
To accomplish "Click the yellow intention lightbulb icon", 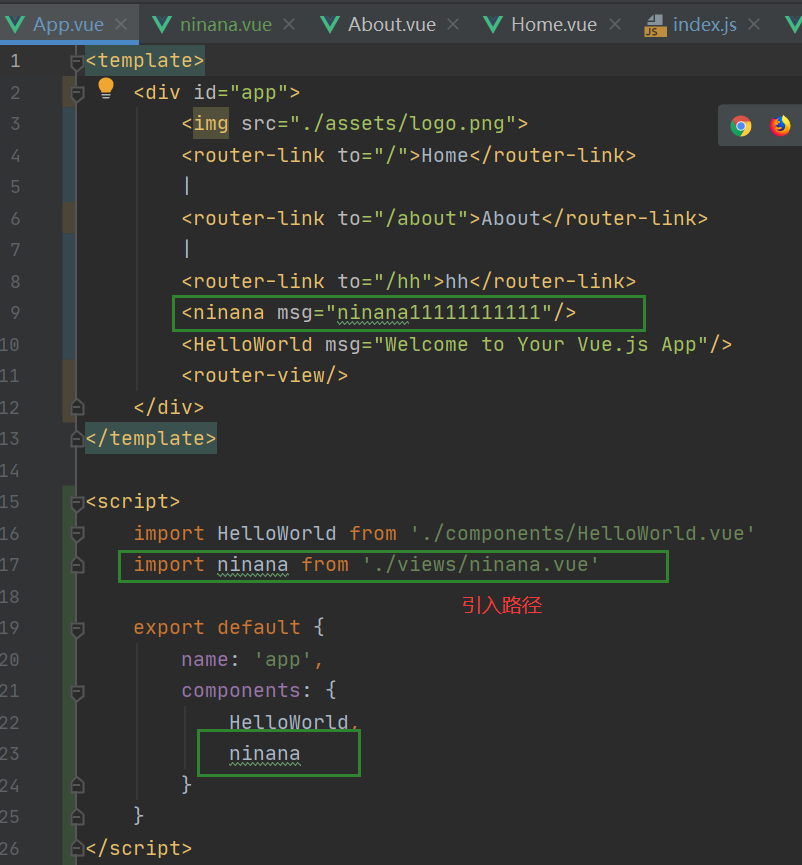I will coord(106,88).
